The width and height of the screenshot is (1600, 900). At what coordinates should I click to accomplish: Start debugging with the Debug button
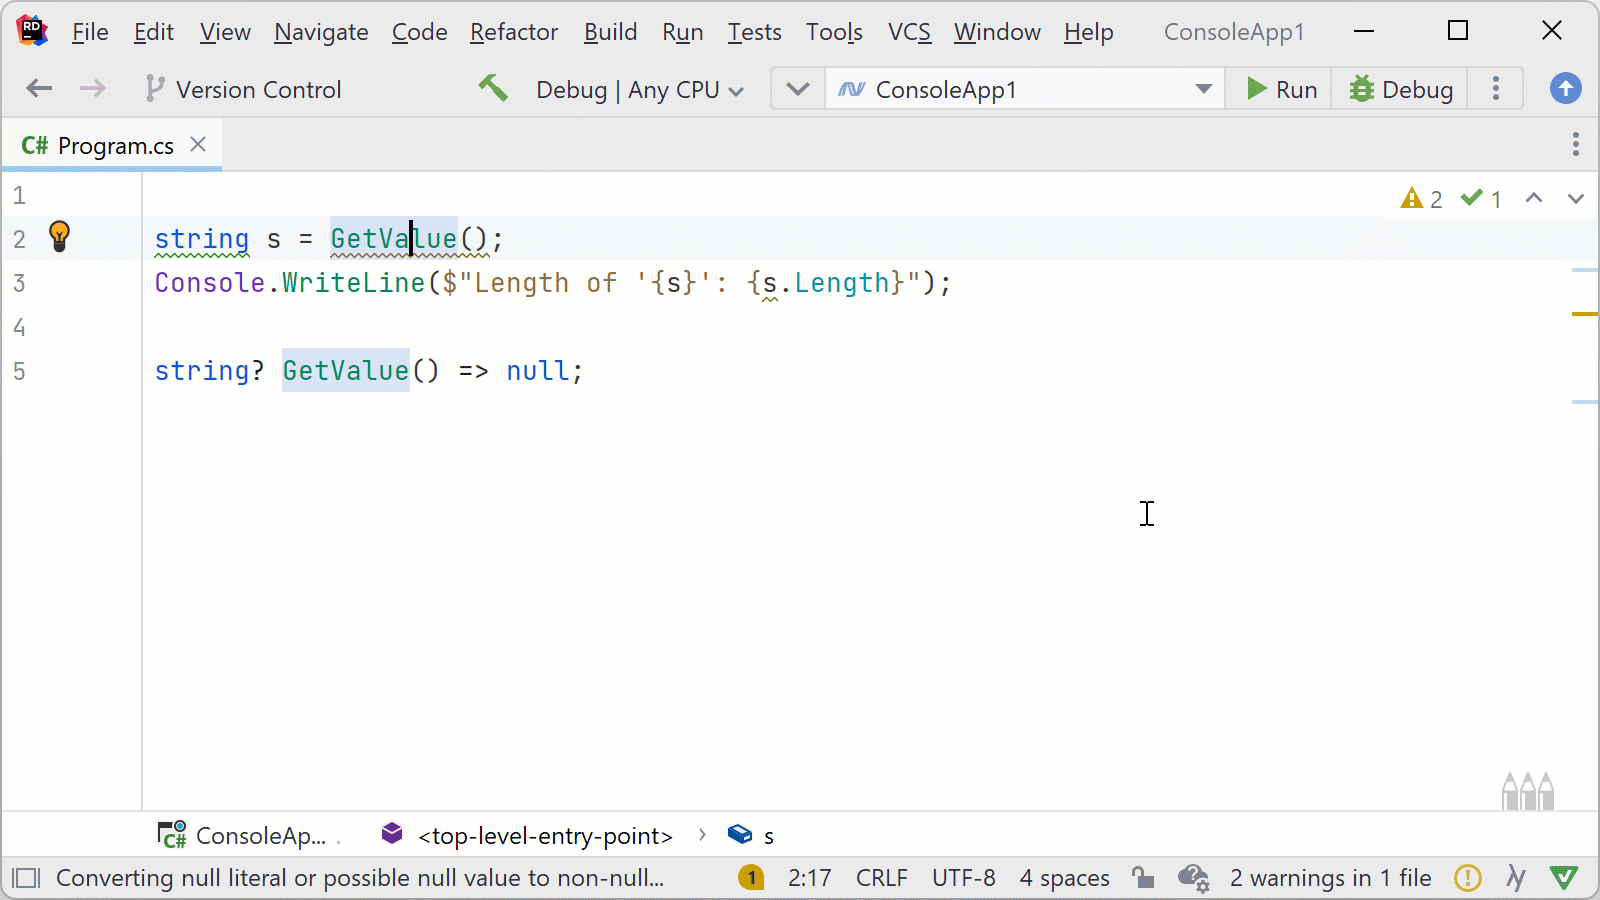tap(1400, 88)
